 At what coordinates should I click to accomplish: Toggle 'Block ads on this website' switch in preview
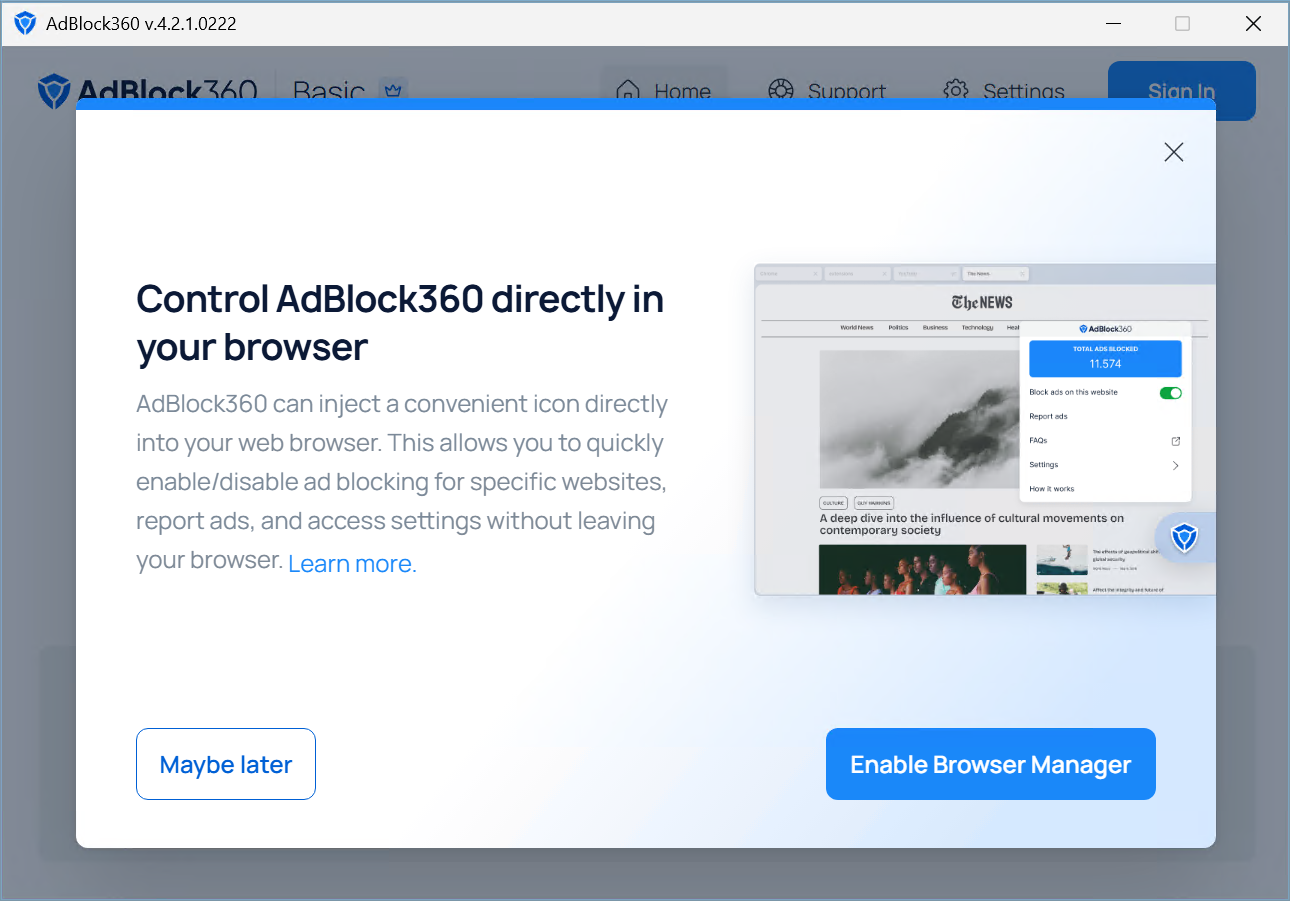pos(1170,393)
